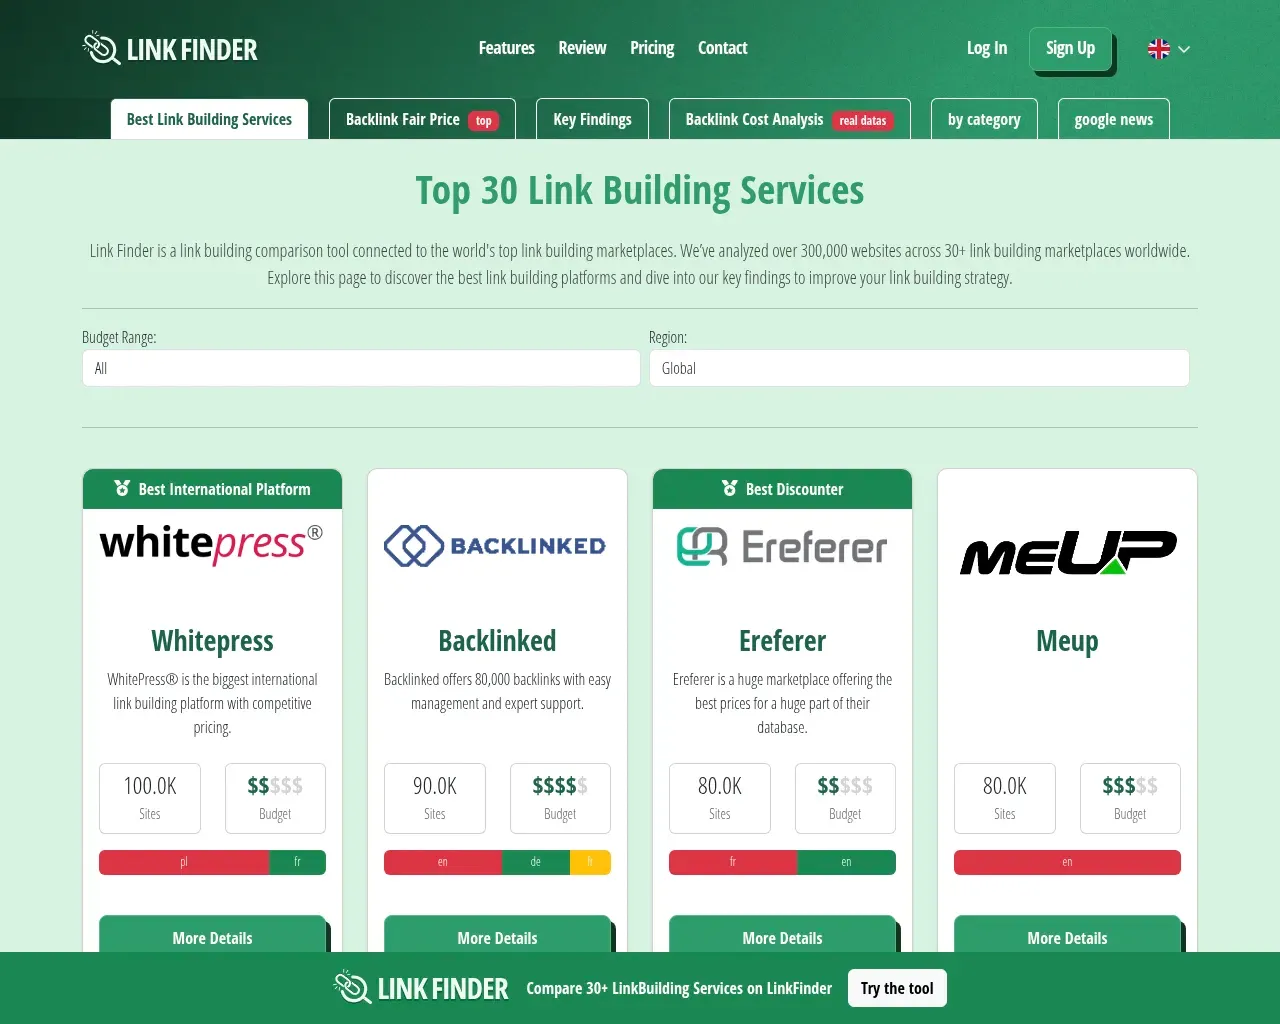Go to Features in the top navigation
1280x1024 pixels.
[507, 48]
